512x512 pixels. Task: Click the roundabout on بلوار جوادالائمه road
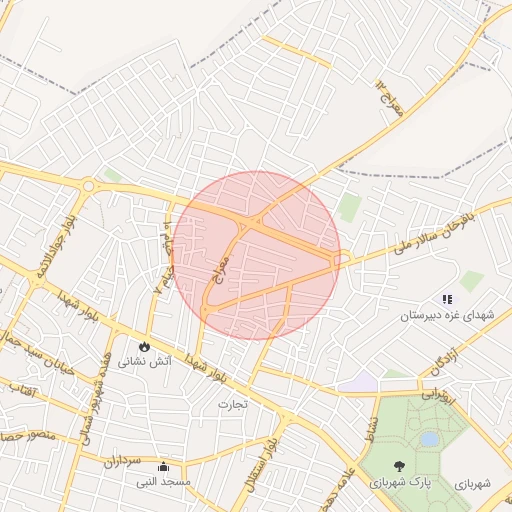[88, 186]
